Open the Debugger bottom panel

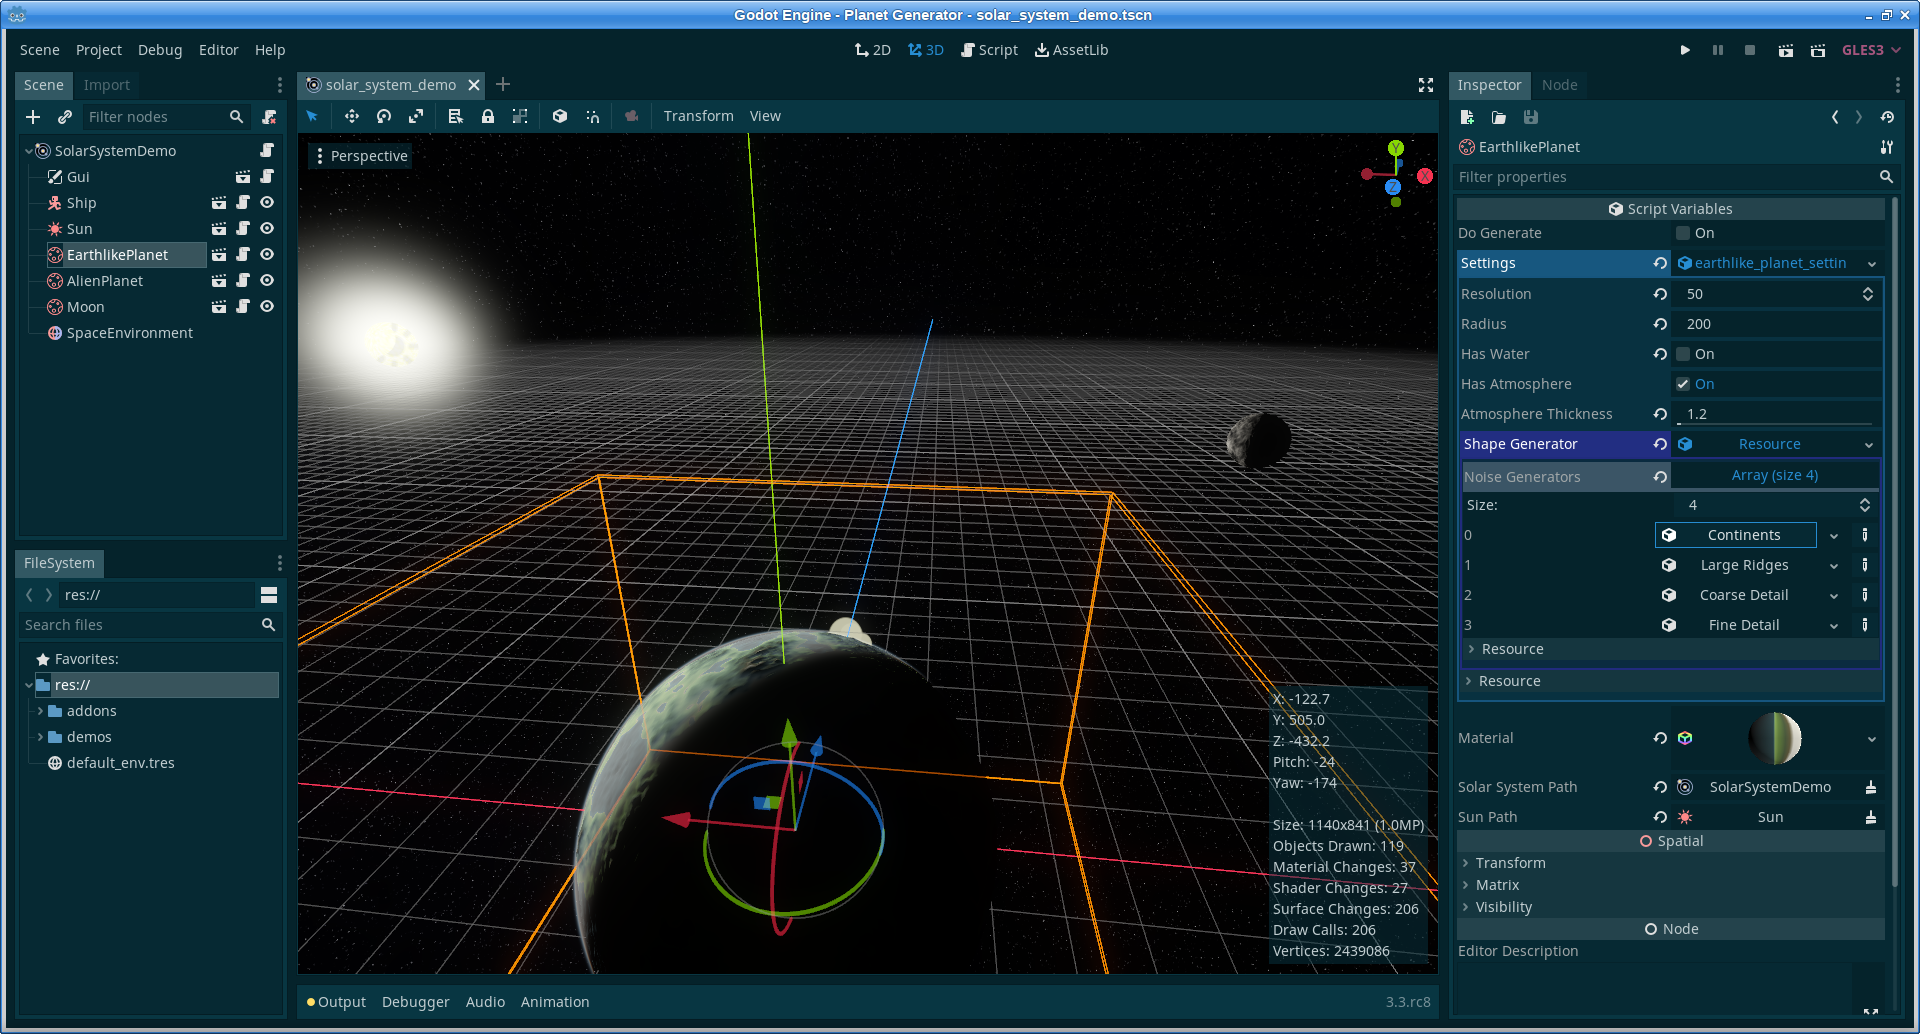click(x=415, y=1002)
